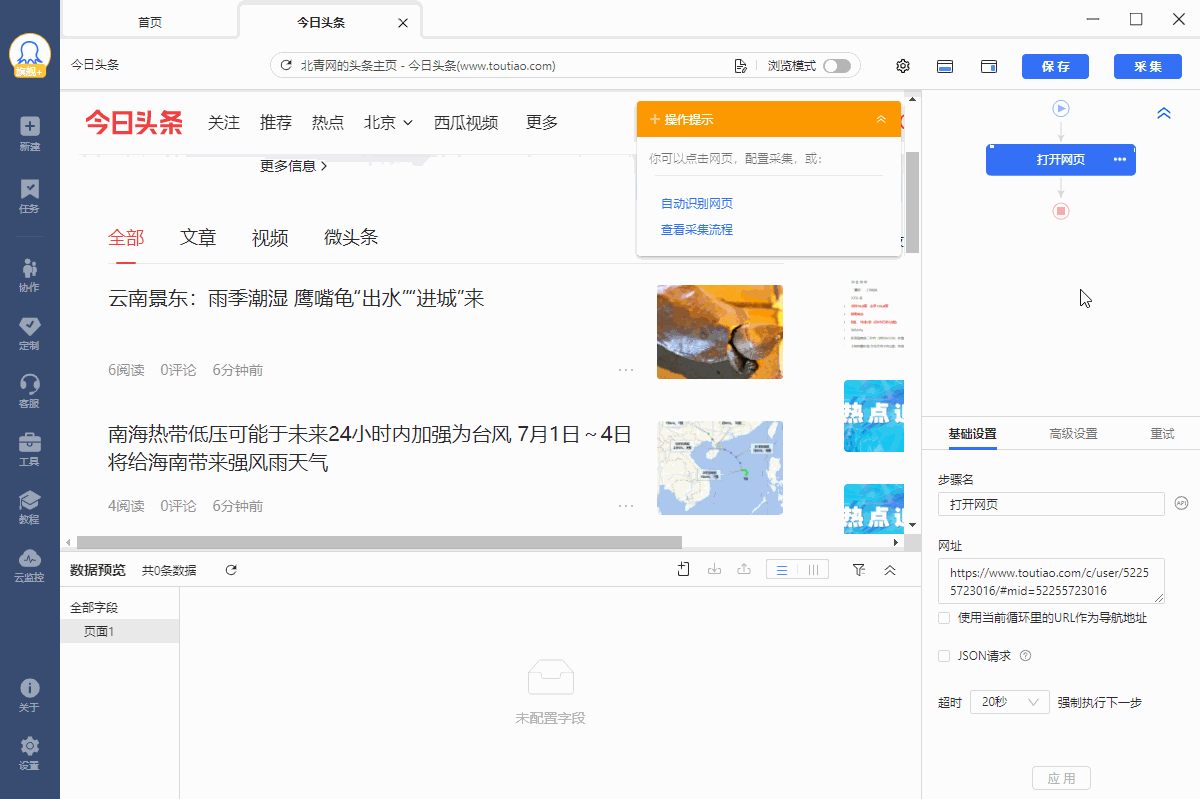Image resolution: width=1200 pixels, height=799 pixels.
Task: Click the 西瓜视频 nav link
Action: [466, 122]
